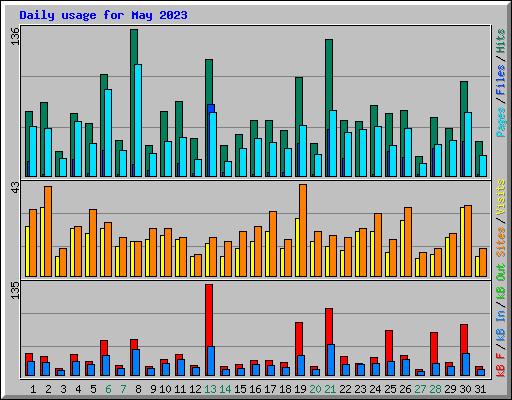This screenshot has width=512, height=400.
Task: Click the yellow "Visits" legend label
Action: pyautogui.click(x=501, y=197)
